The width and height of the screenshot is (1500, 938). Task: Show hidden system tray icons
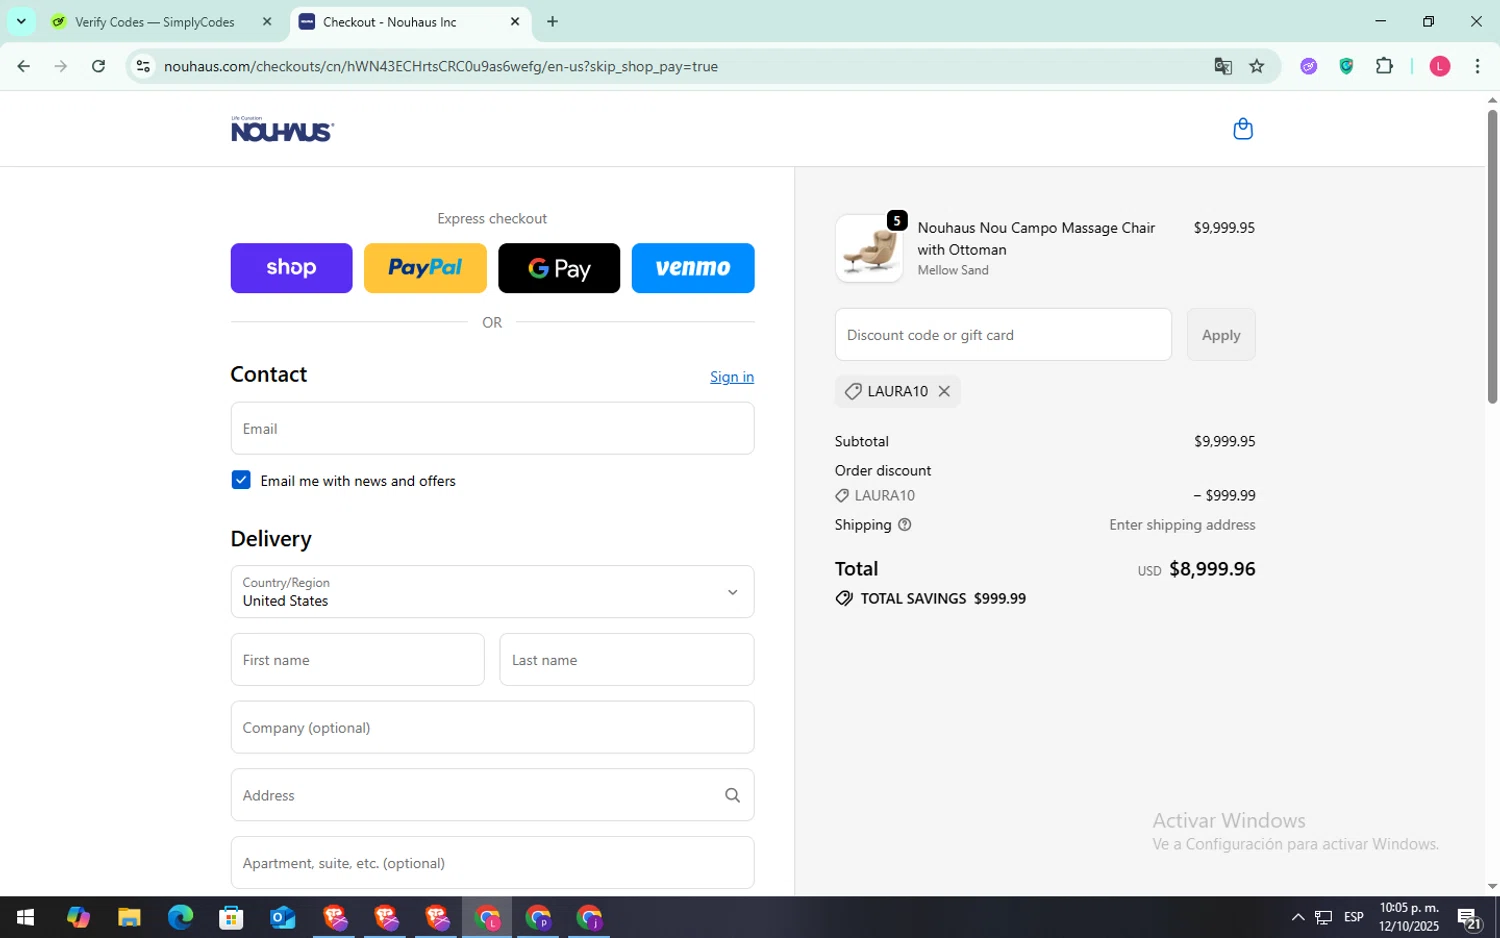(1298, 917)
